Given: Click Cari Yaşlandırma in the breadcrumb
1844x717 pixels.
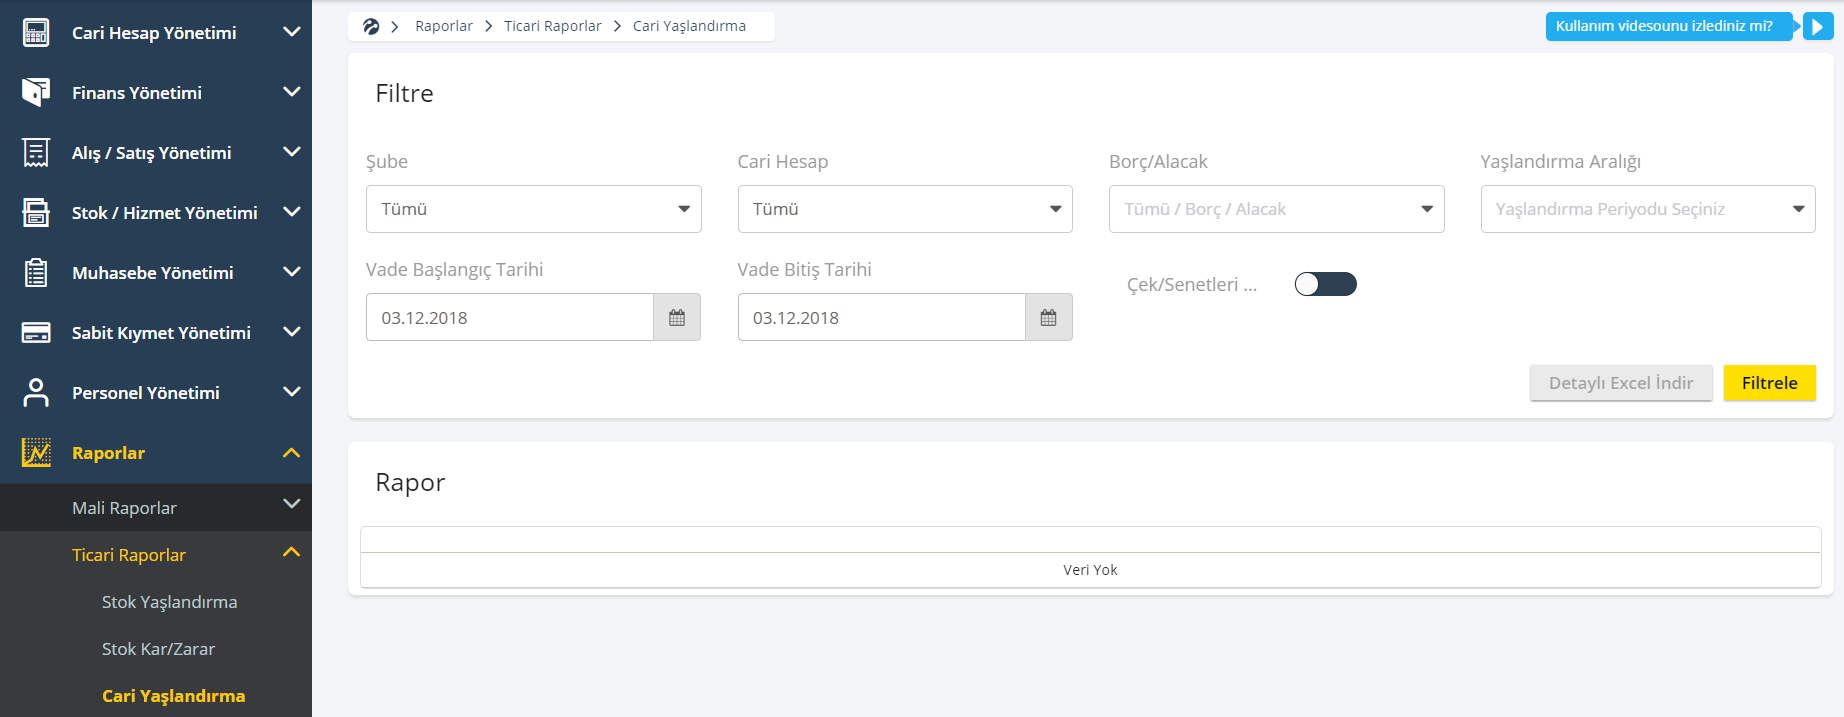Looking at the screenshot, I should [689, 26].
